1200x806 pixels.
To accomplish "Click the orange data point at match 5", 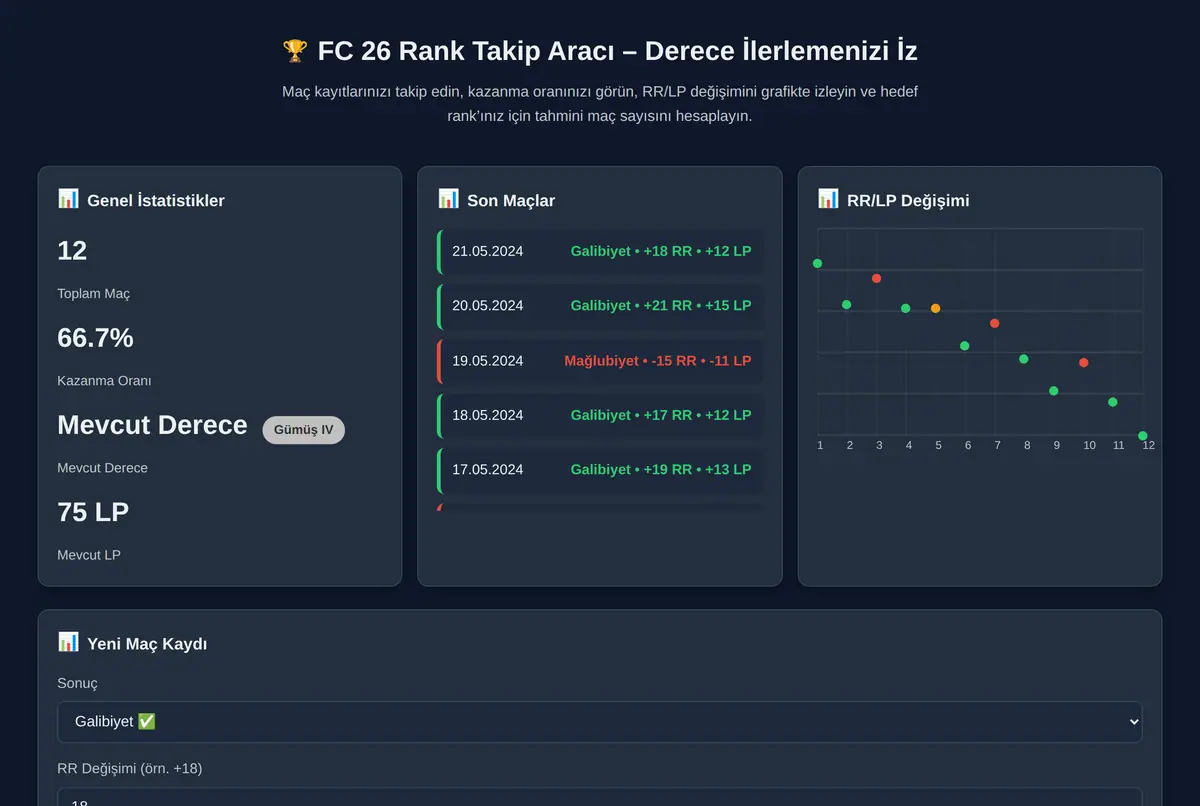I will (x=935, y=308).
